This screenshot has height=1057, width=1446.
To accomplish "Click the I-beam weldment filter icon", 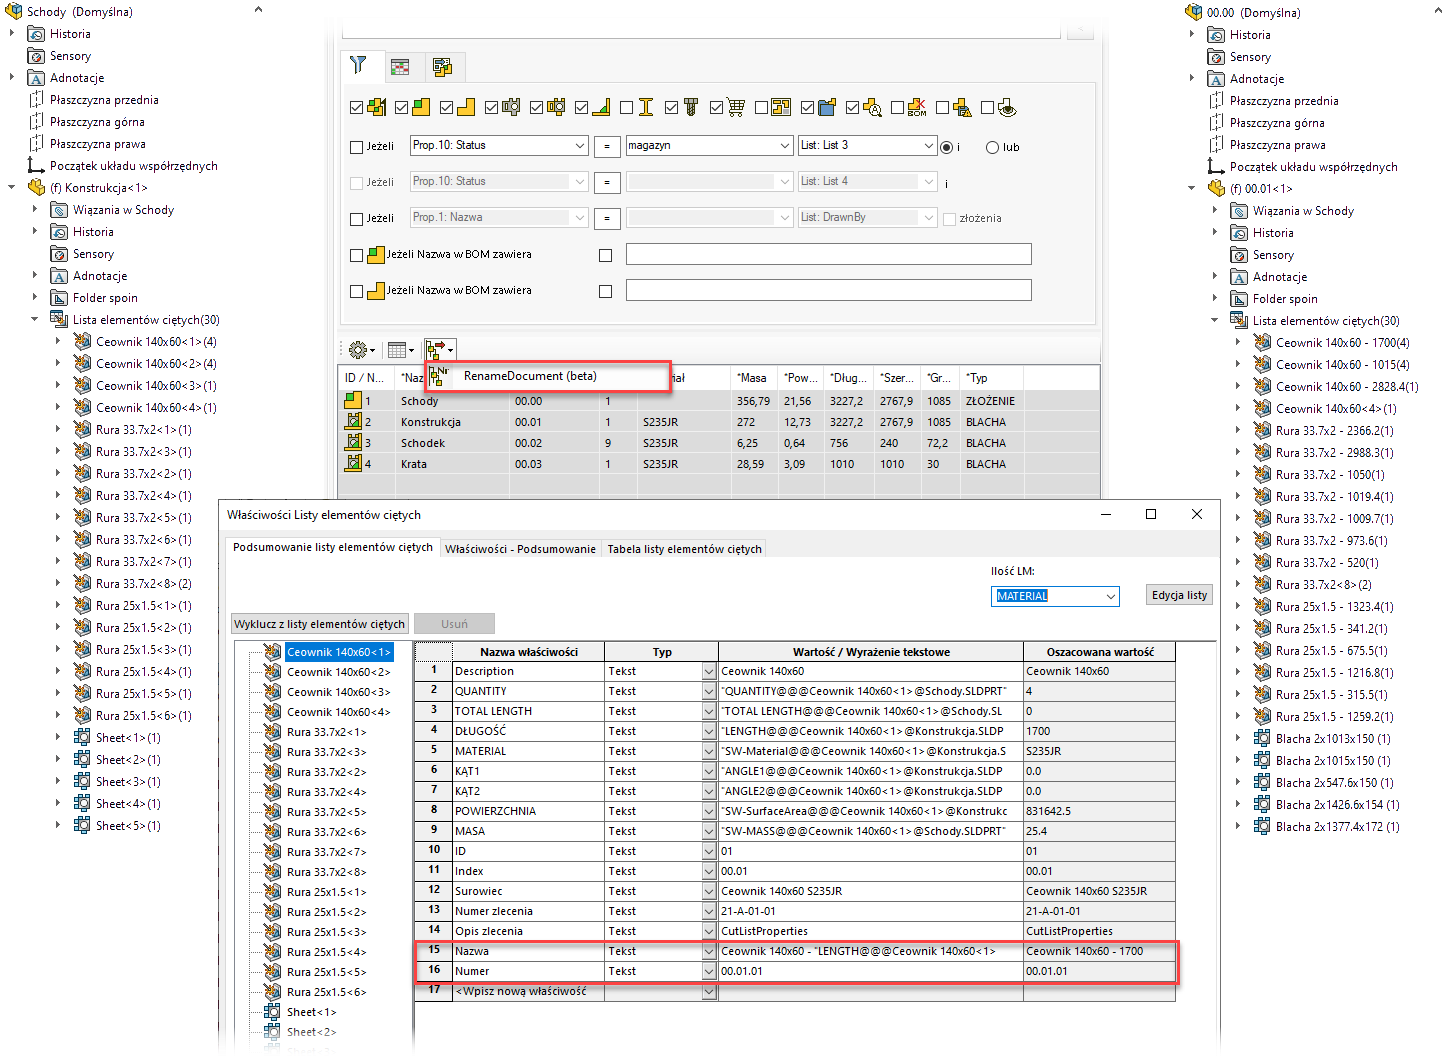I will [645, 107].
